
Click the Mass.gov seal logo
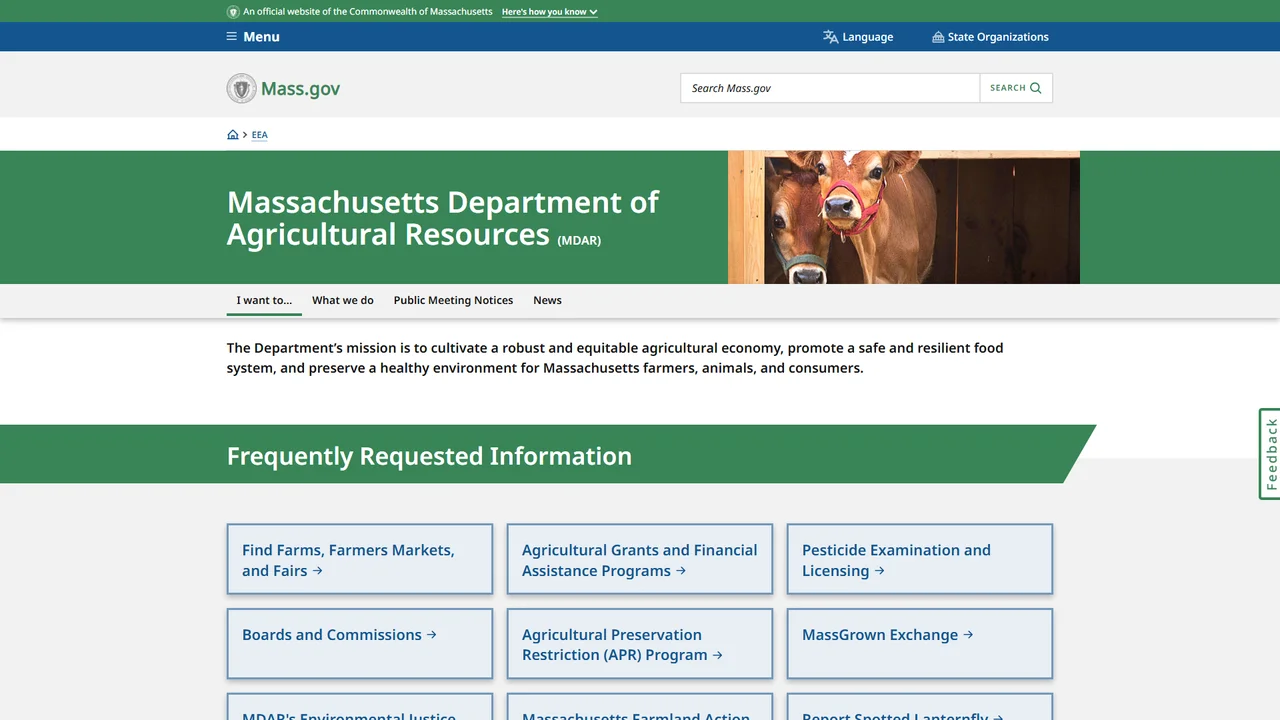(x=242, y=88)
